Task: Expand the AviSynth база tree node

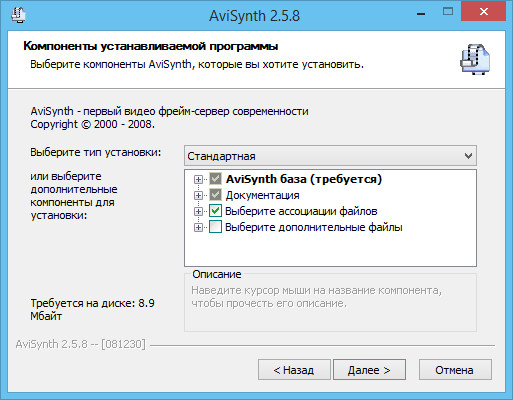Action: 198,179
